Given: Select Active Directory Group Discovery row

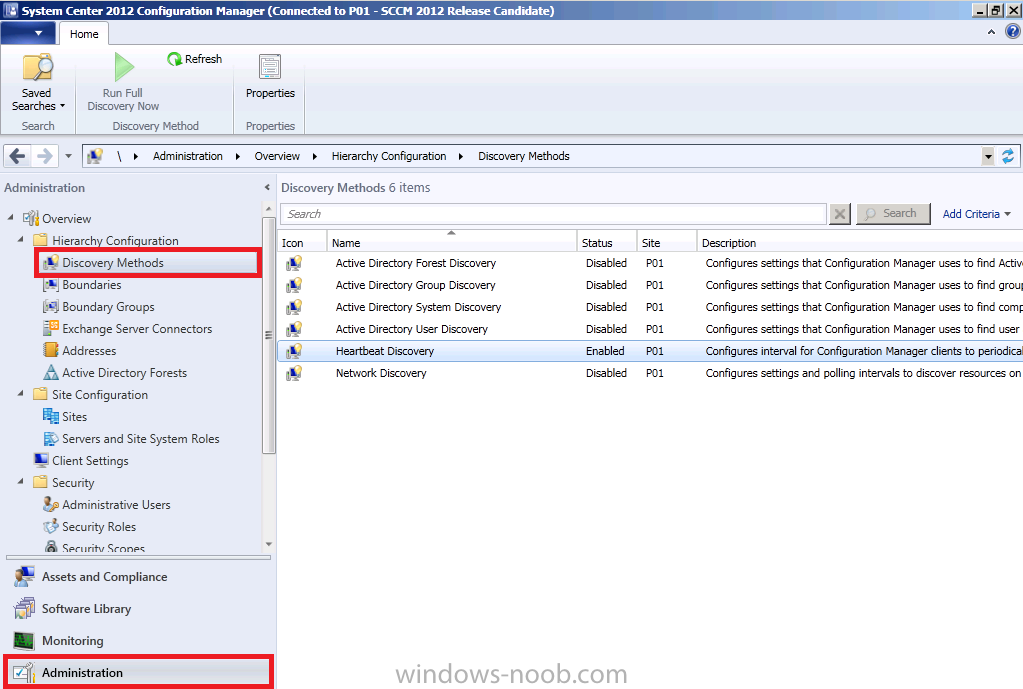Looking at the screenshot, I should [x=650, y=285].
